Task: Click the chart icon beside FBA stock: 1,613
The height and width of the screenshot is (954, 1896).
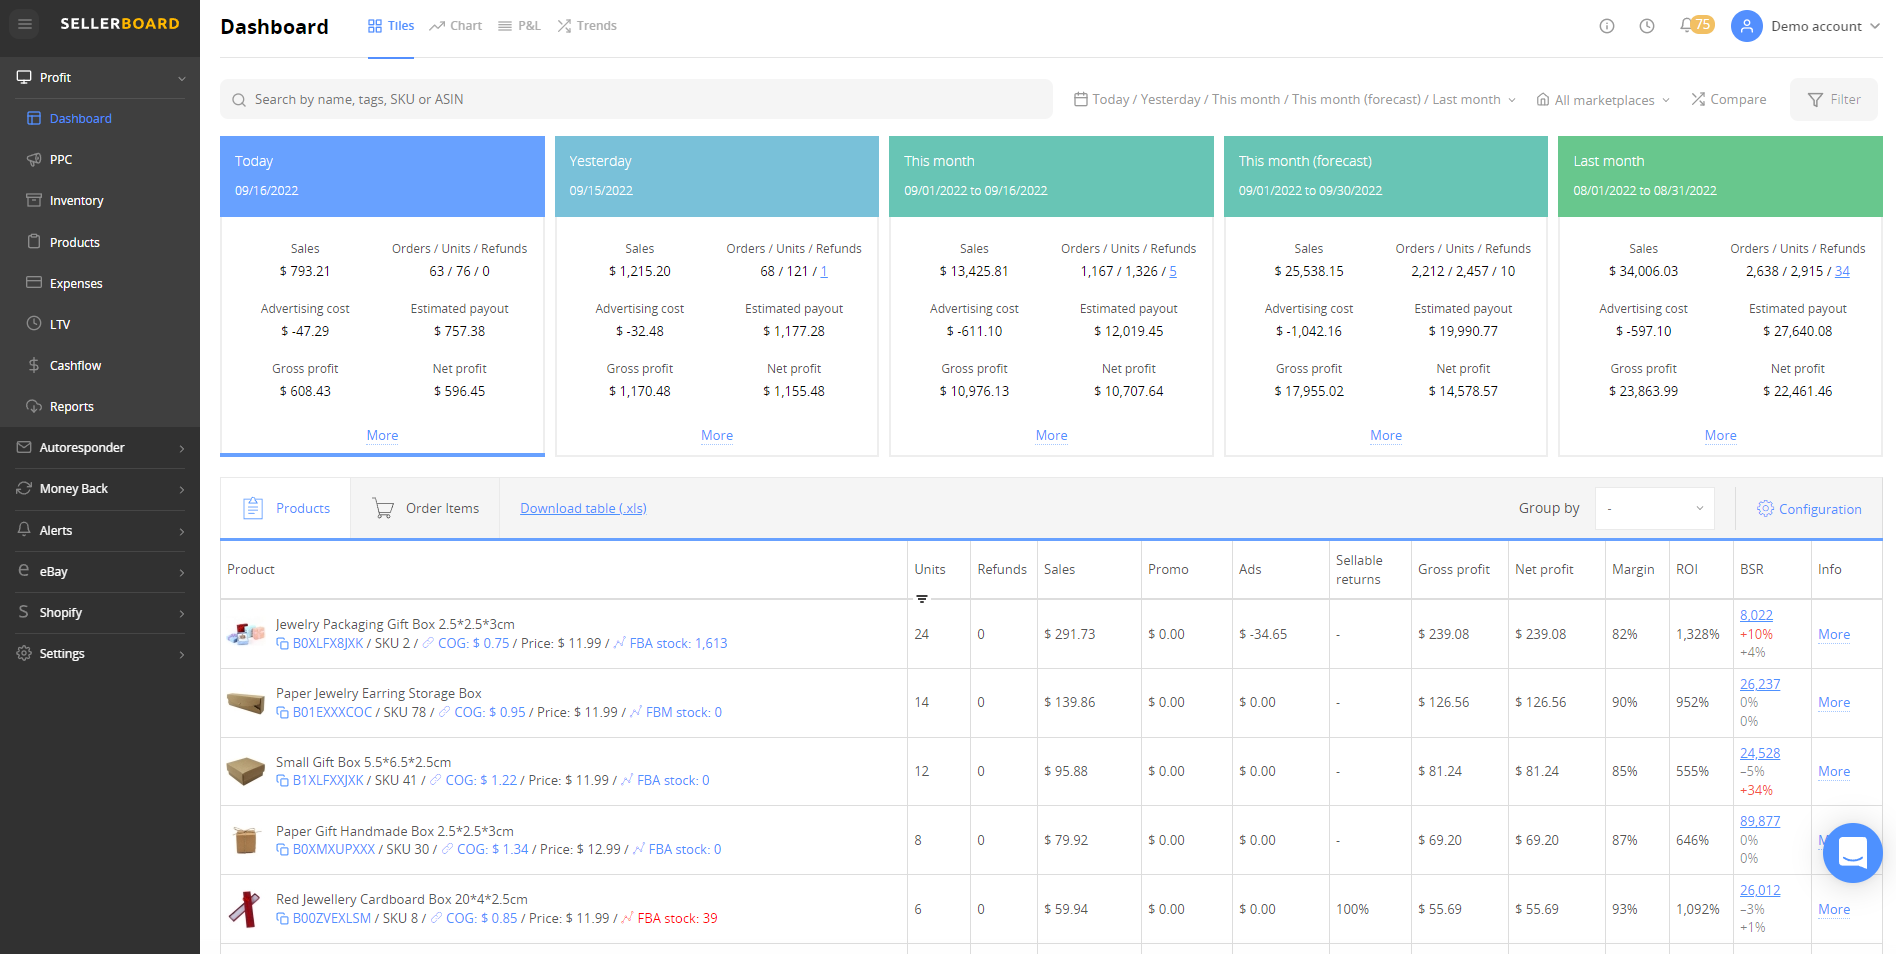Action: pos(619,643)
